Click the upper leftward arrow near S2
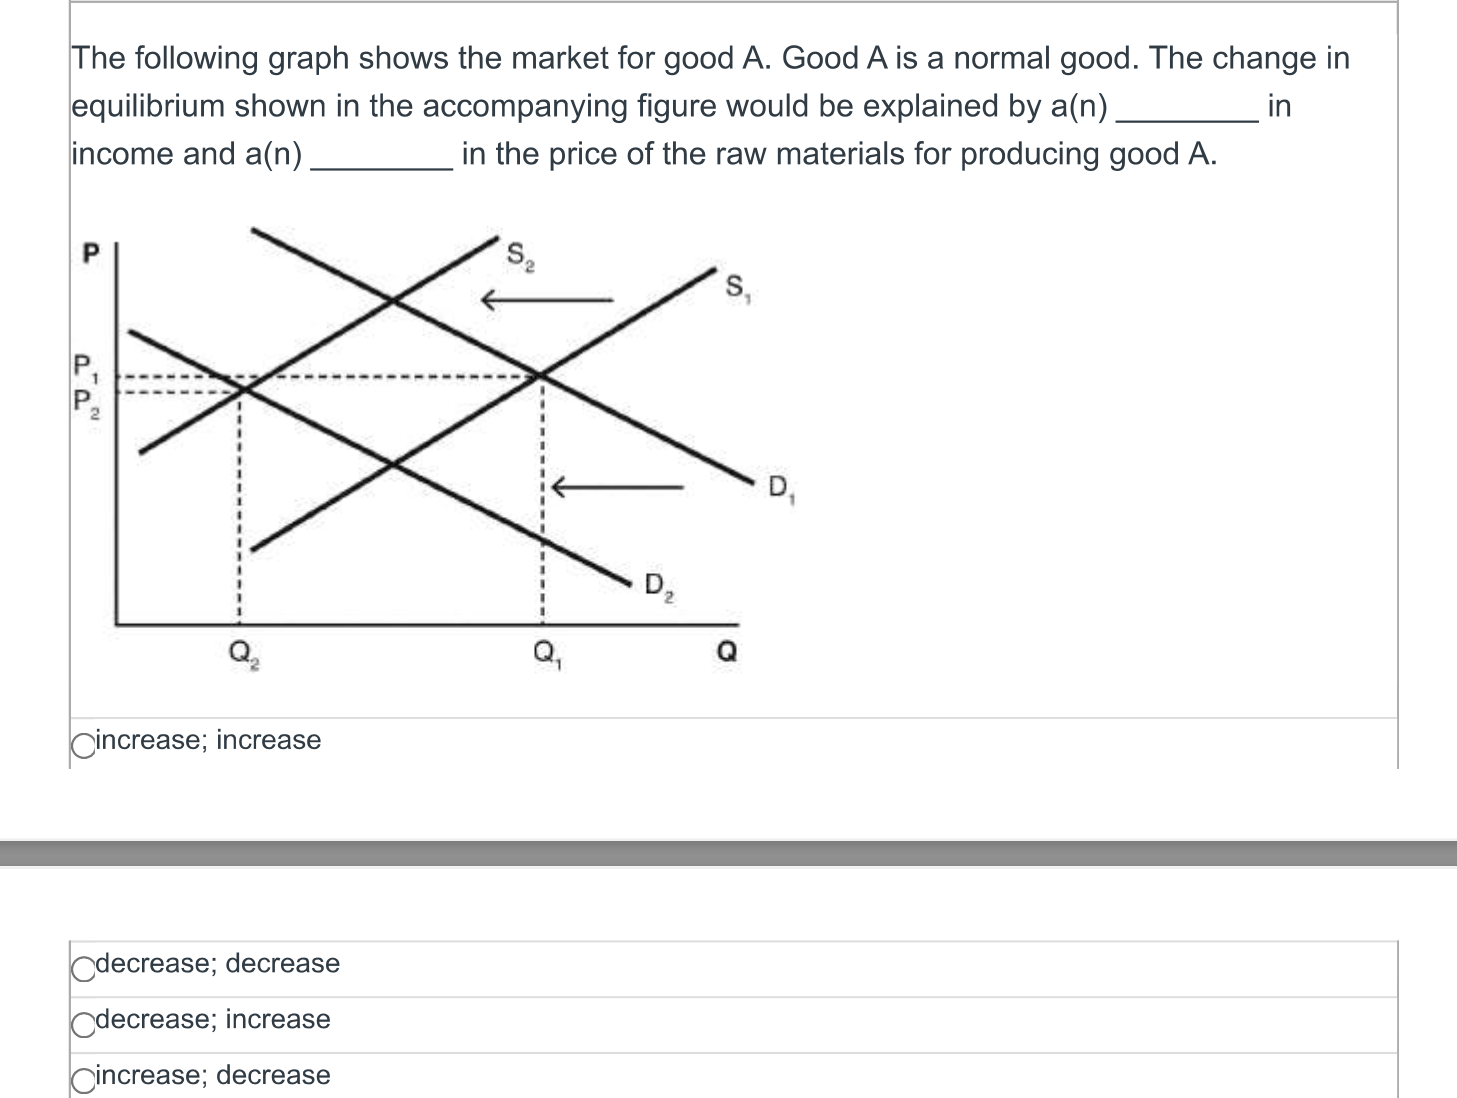This screenshot has width=1457, height=1098. [x=549, y=298]
